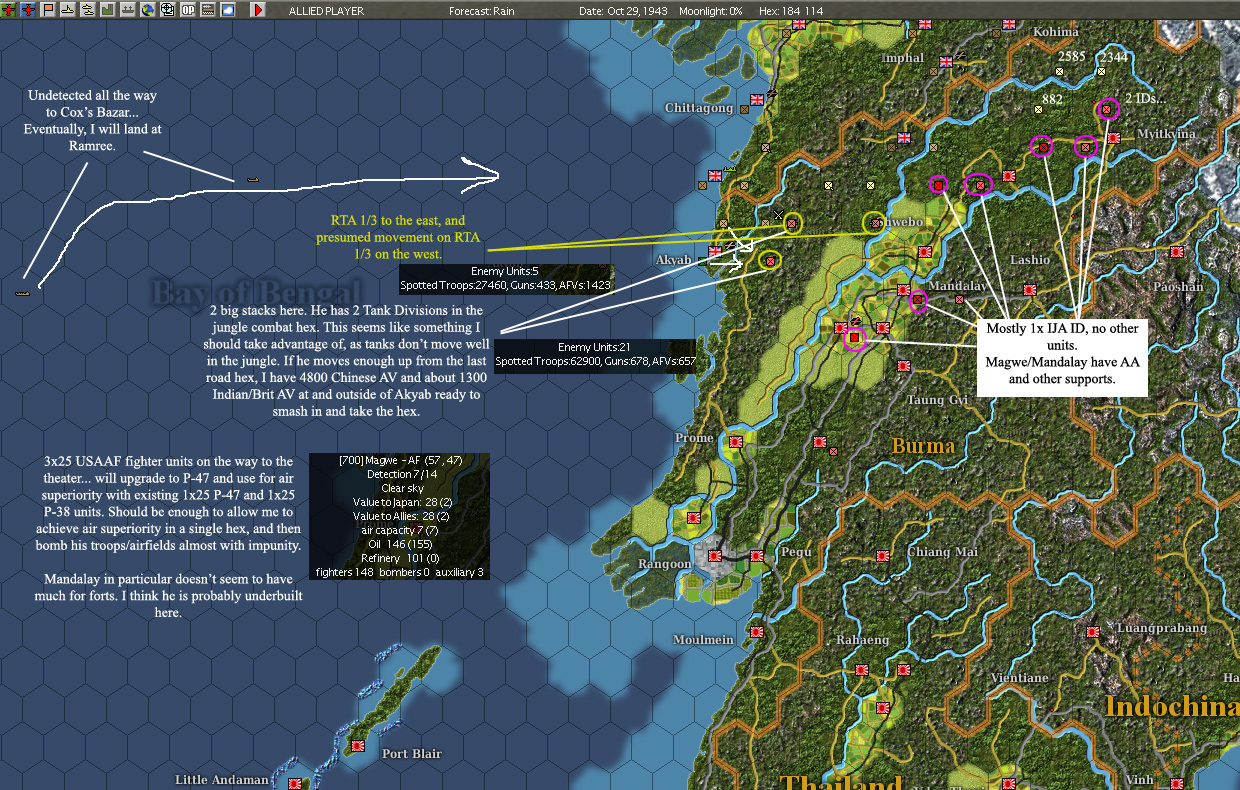
Task: Click the Refinery 101 (0) line
Action: 400,558
